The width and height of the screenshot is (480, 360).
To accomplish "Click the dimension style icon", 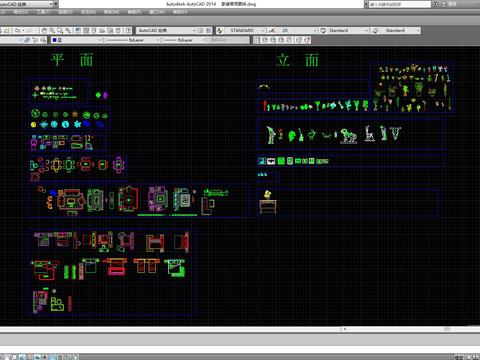I will [x=272, y=30].
